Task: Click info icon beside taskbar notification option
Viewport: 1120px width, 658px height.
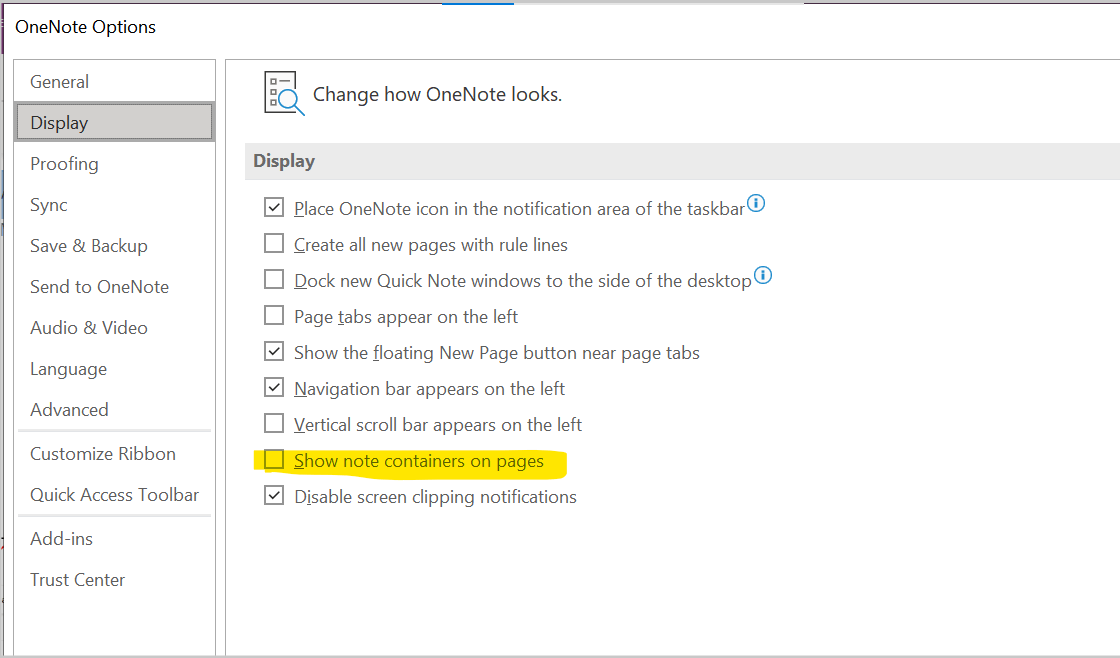Action: pyautogui.click(x=757, y=203)
